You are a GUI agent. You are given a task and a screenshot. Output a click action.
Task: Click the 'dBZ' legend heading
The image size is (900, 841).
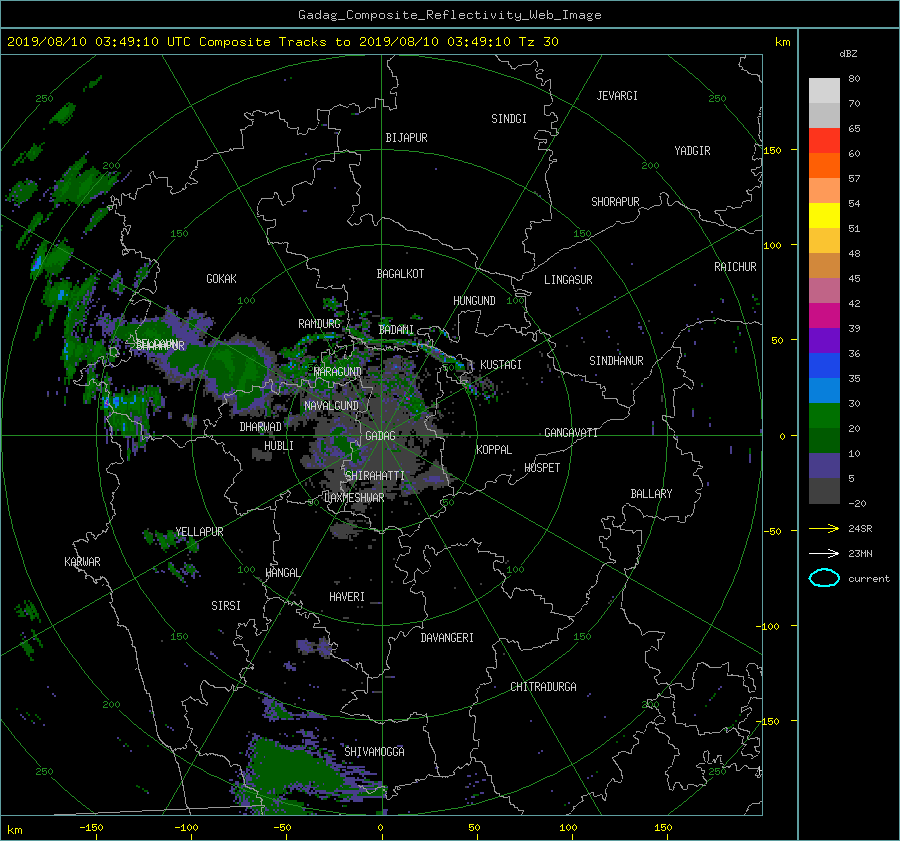click(848, 54)
